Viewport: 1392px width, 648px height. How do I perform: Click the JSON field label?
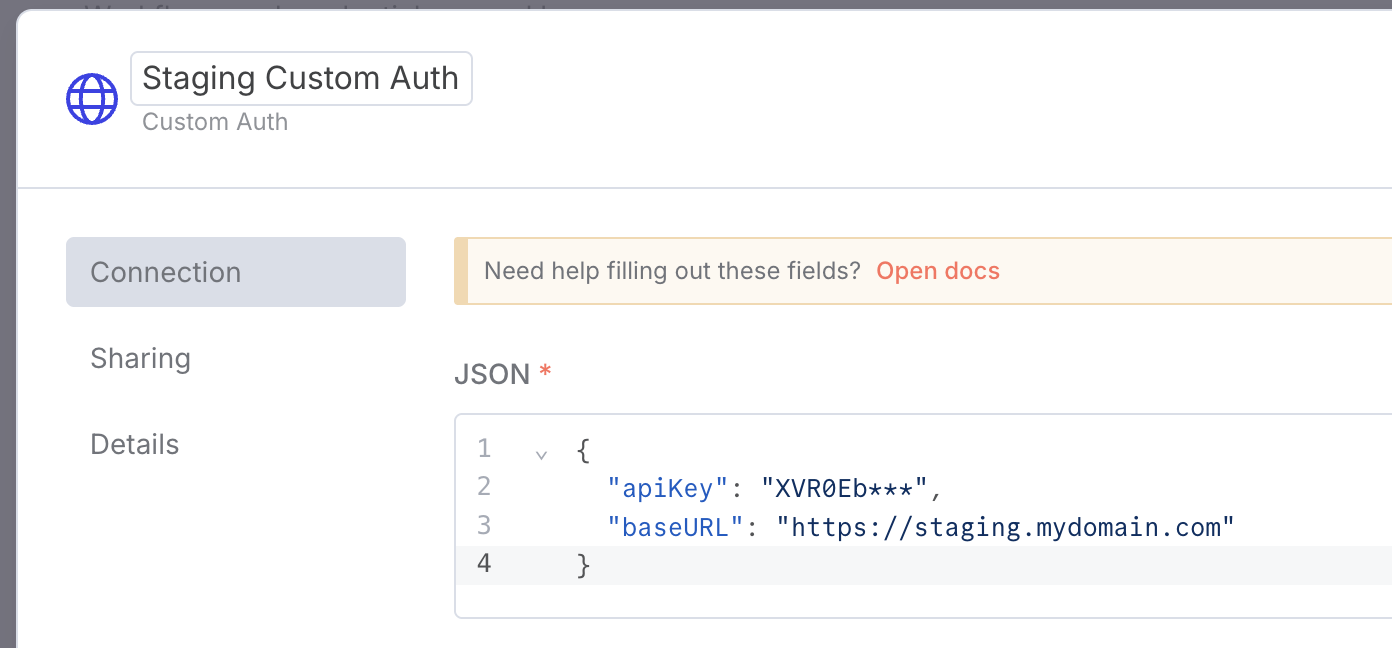pyautogui.click(x=491, y=374)
